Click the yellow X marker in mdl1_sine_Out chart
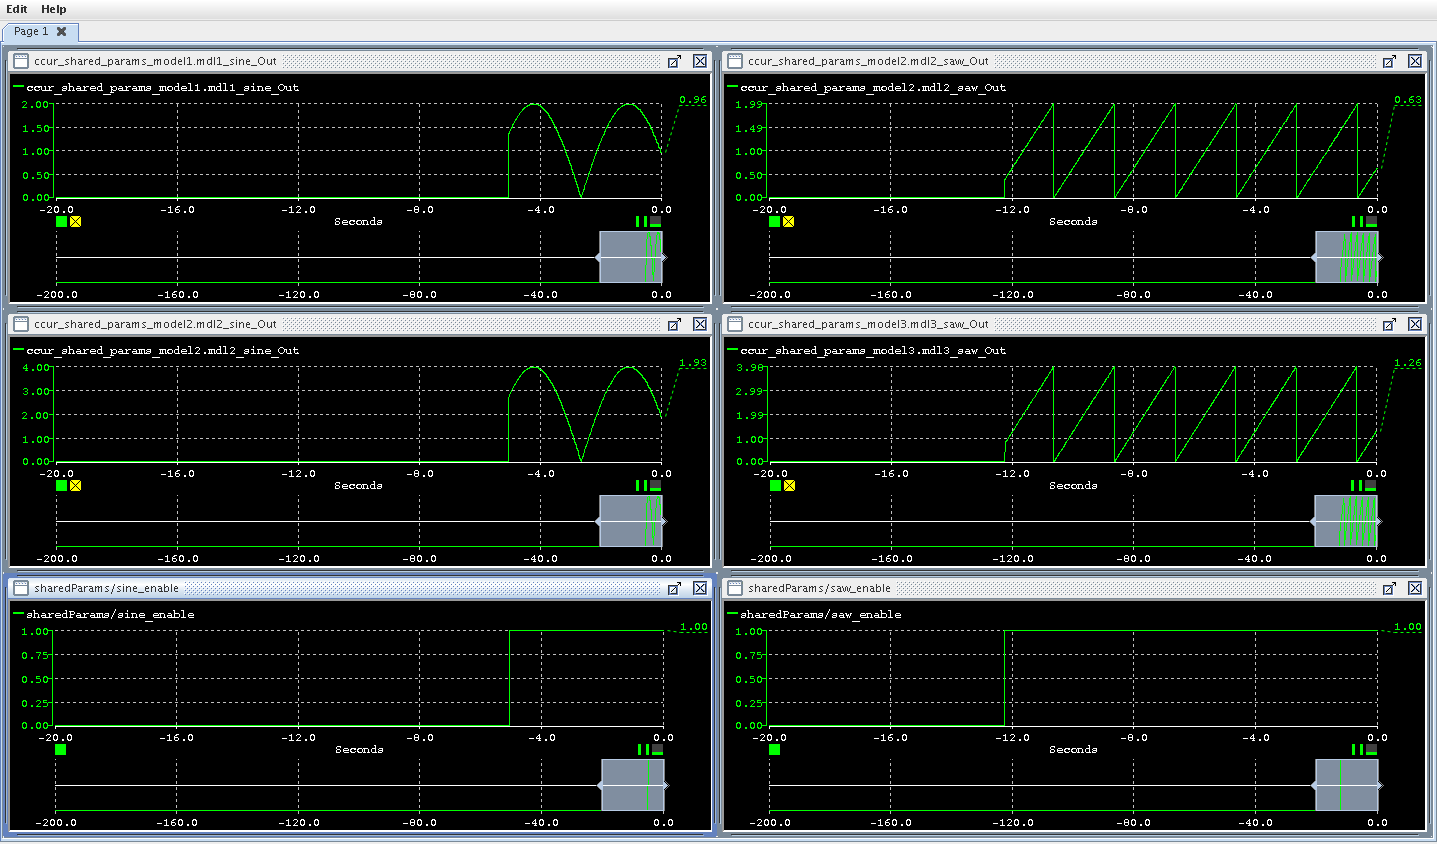Screen dimensions: 1437x844 (x=76, y=222)
